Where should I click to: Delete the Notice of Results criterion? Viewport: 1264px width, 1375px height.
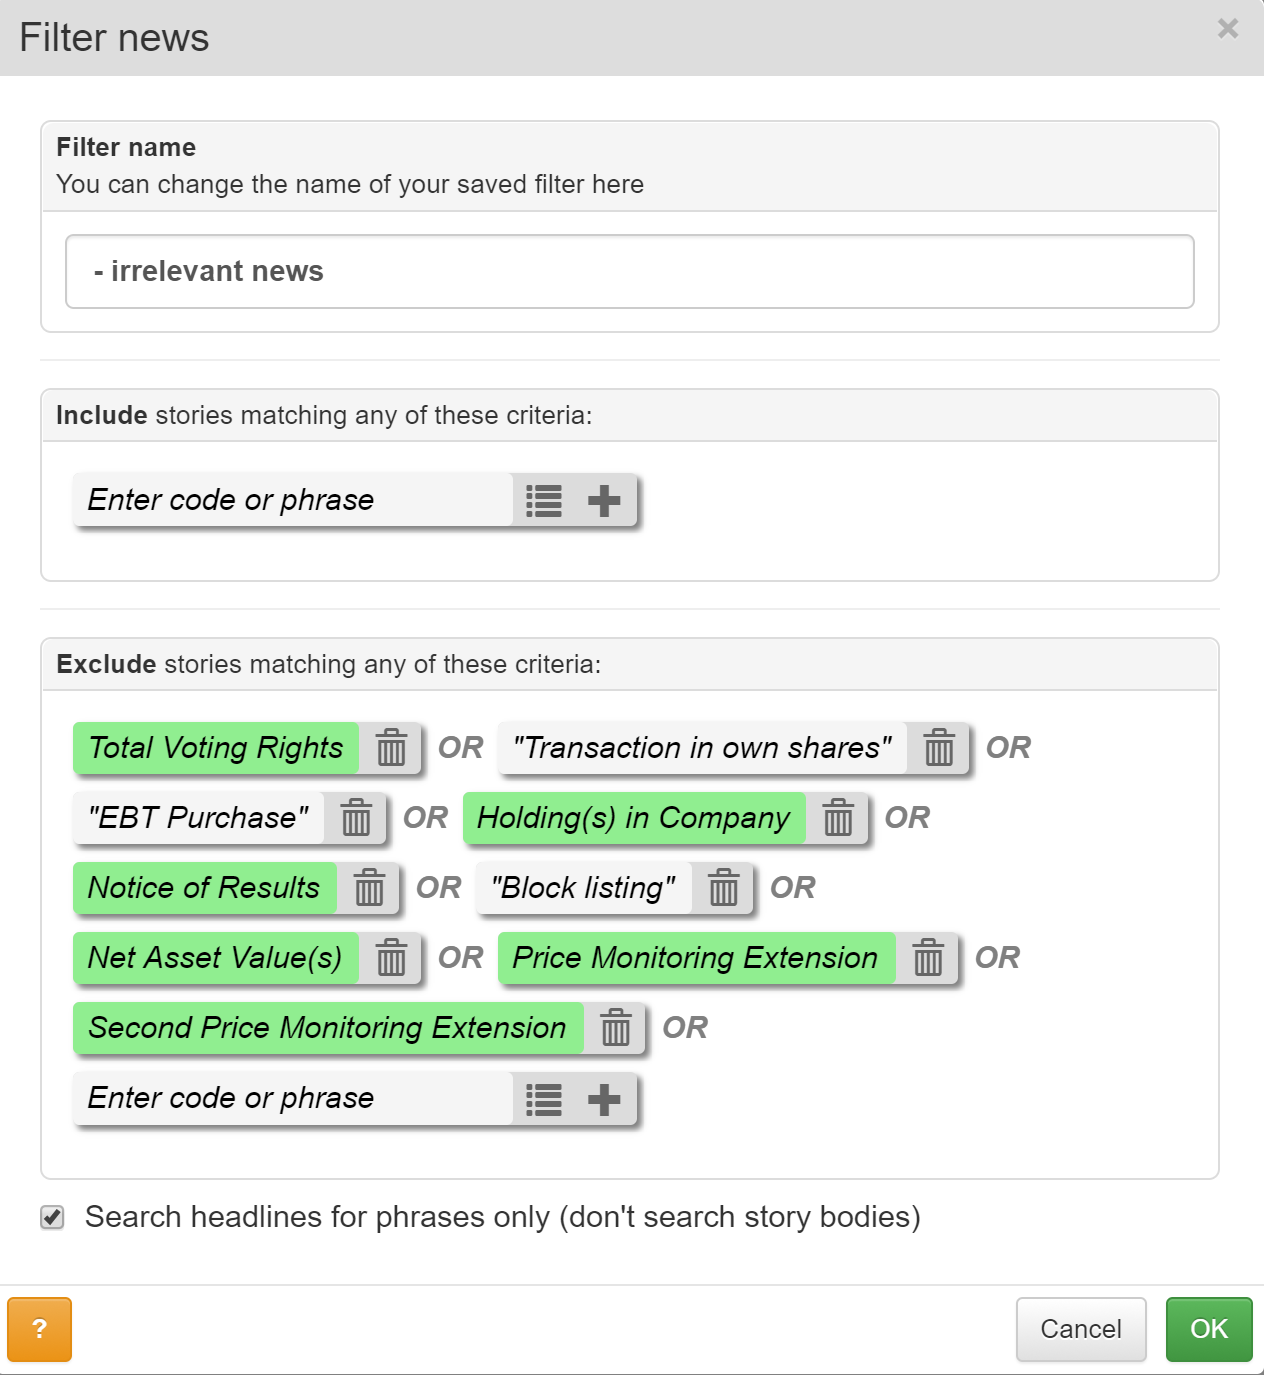tap(369, 888)
